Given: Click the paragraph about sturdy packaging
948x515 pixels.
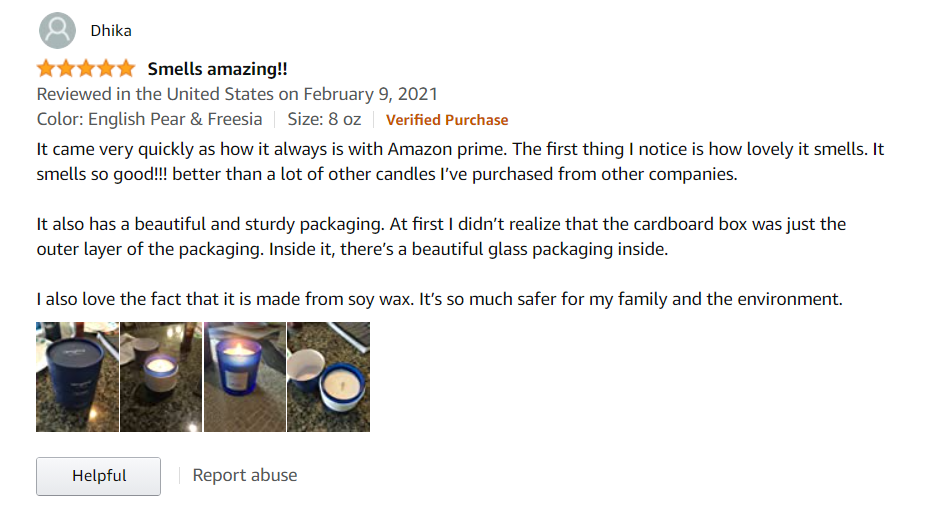Looking at the screenshot, I should click(x=441, y=236).
